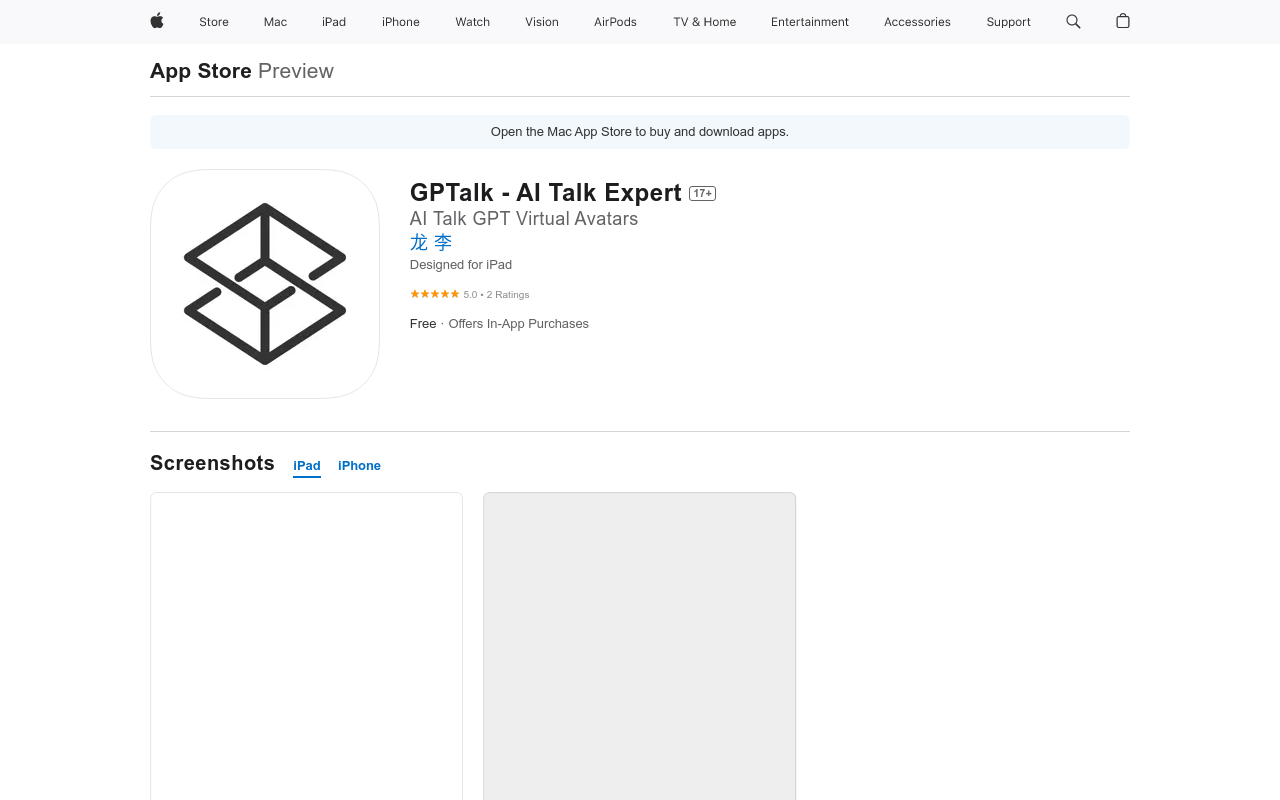Open the Support menu

pyautogui.click(x=1008, y=22)
